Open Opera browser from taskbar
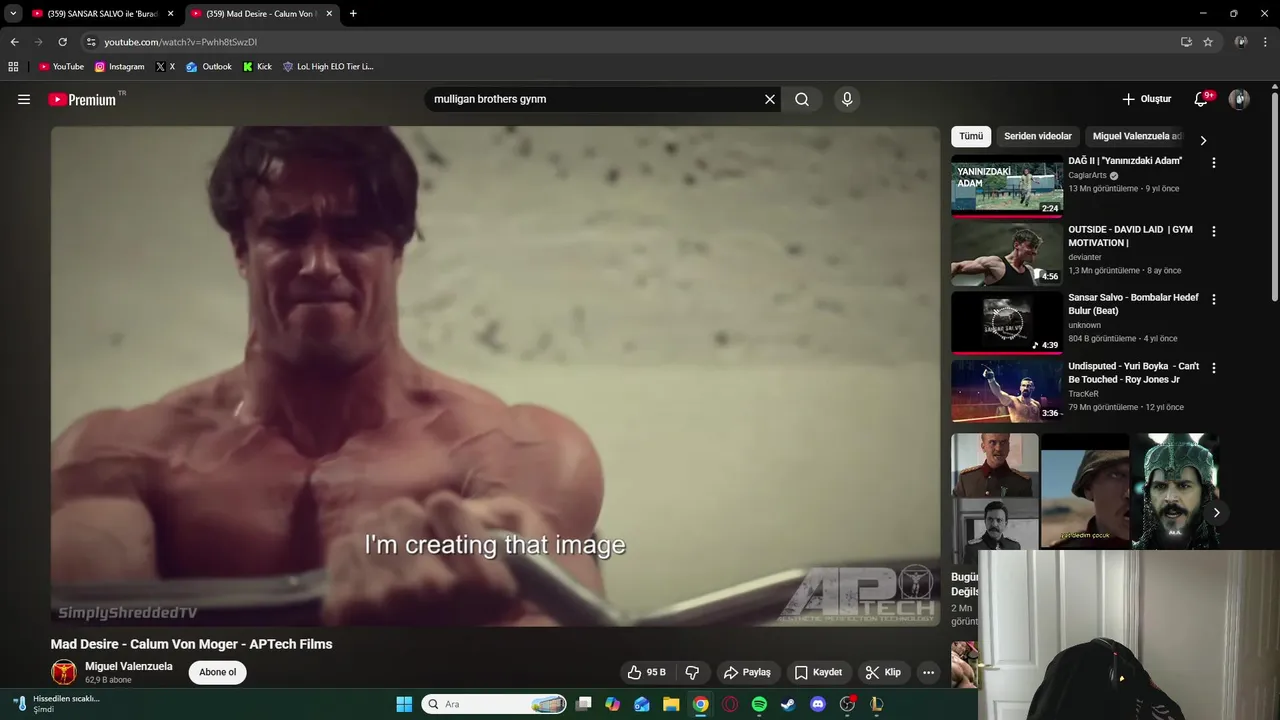1280x720 pixels. pos(730,704)
